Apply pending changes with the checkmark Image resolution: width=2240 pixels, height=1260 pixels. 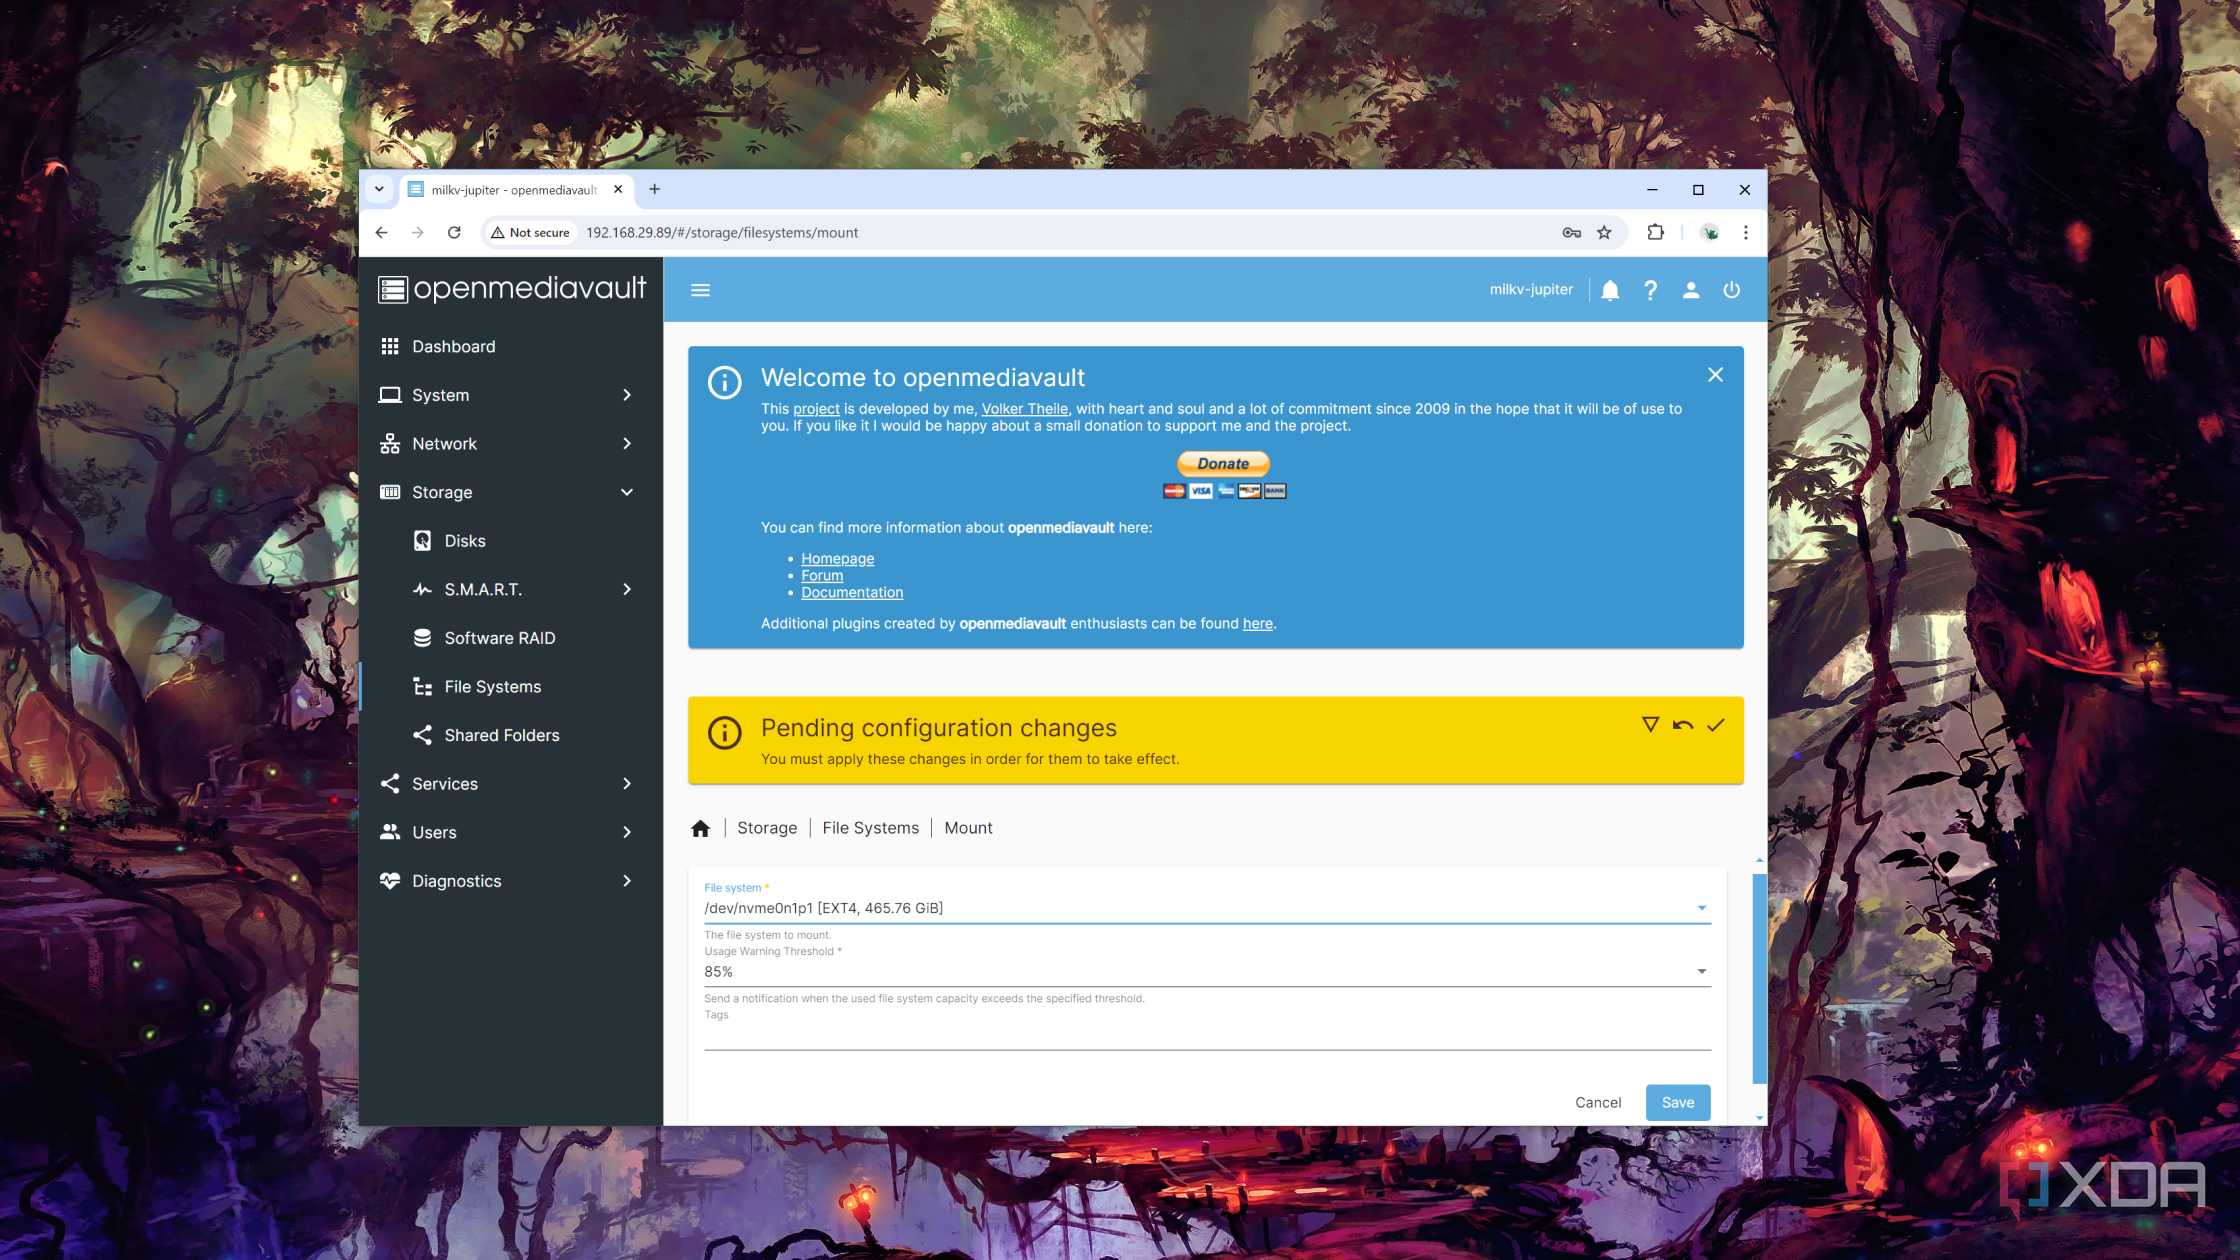pyautogui.click(x=1716, y=725)
